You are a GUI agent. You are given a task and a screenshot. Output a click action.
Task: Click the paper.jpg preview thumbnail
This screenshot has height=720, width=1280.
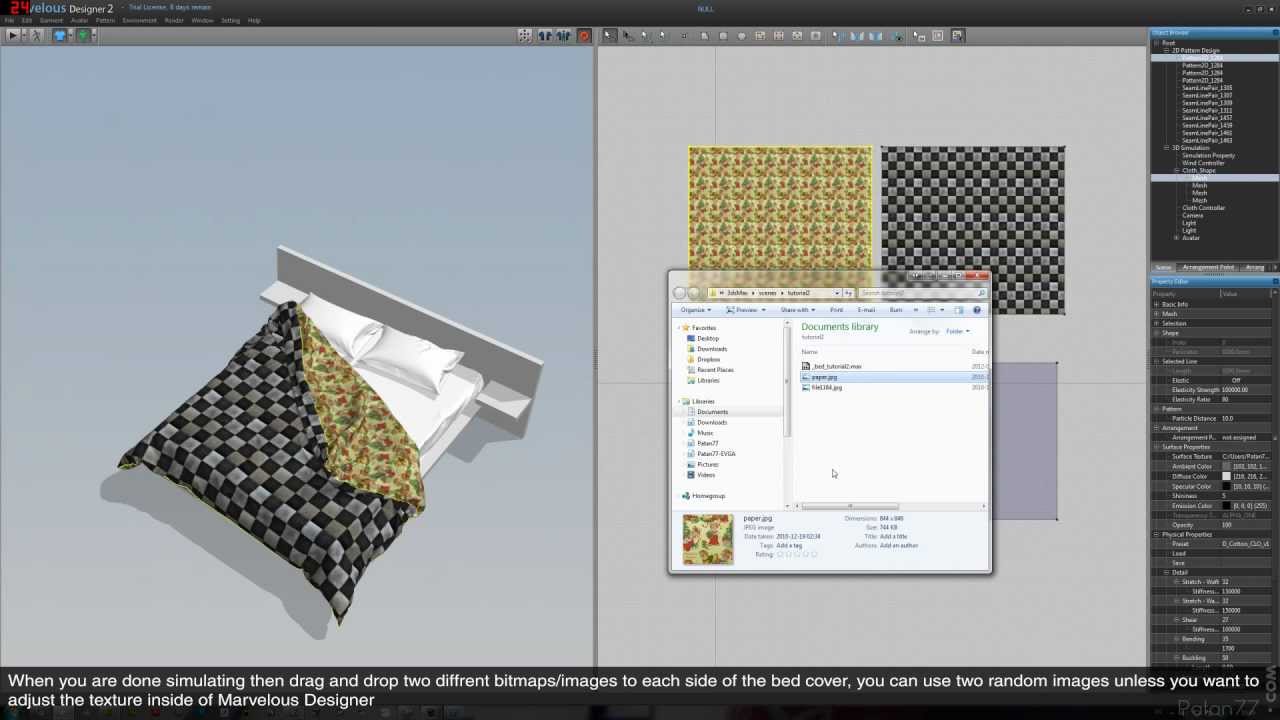click(x=708, y=539)
